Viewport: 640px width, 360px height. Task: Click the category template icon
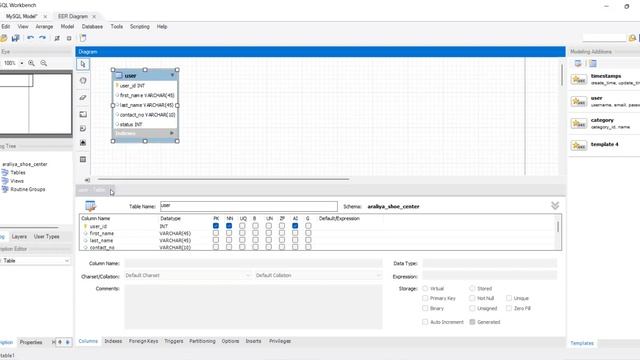579,123
